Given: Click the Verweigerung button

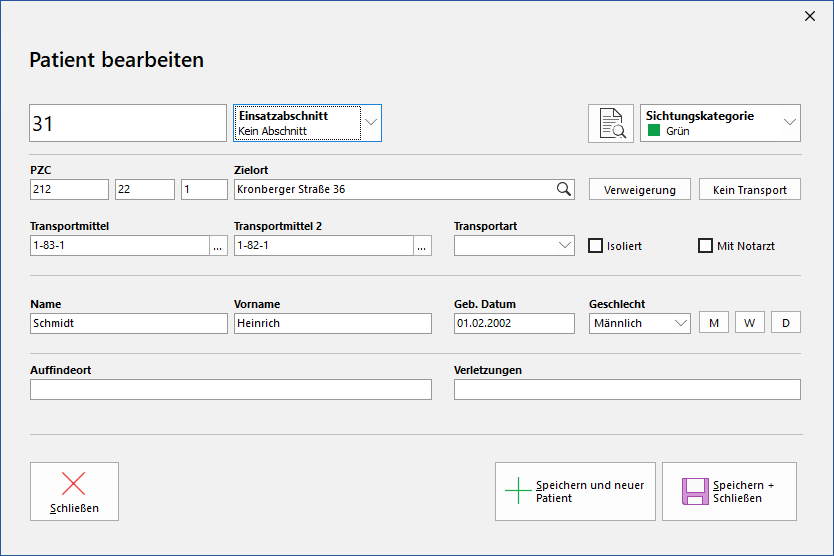Looking at the screenshot, I should (639, 189).
